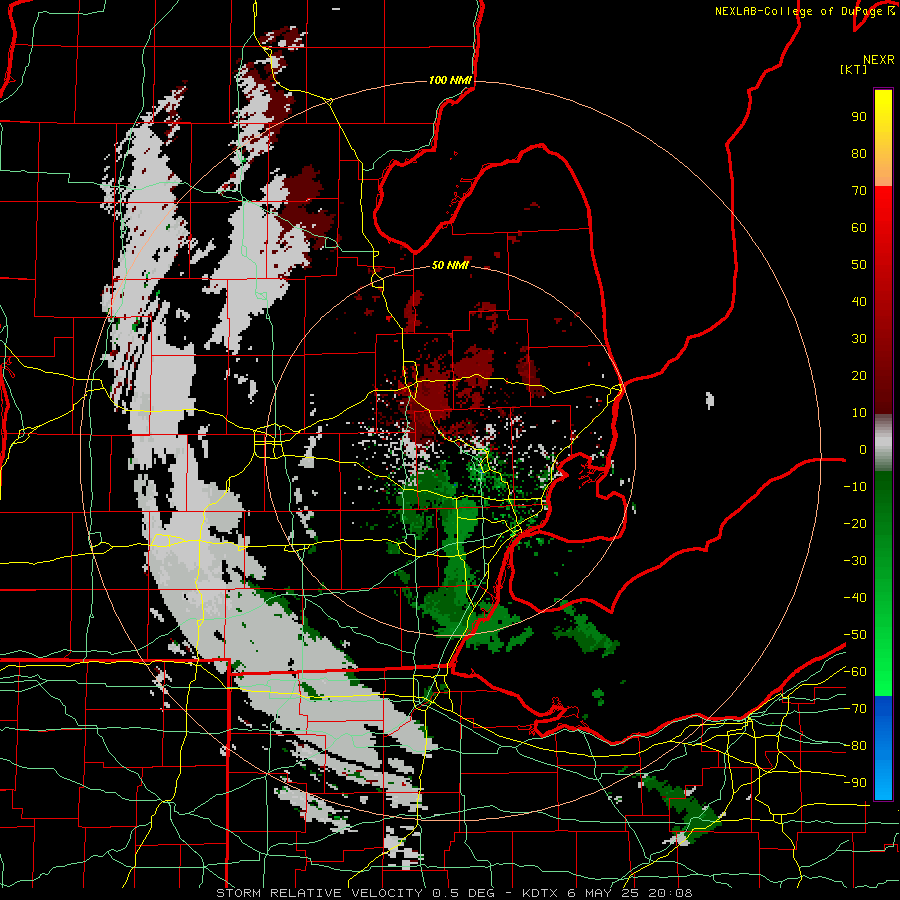Image resolution: width=900 pixels, height=900 pixels.
Task: Pick the light blue segment near -90 on color bar
Action: [883, 781]
